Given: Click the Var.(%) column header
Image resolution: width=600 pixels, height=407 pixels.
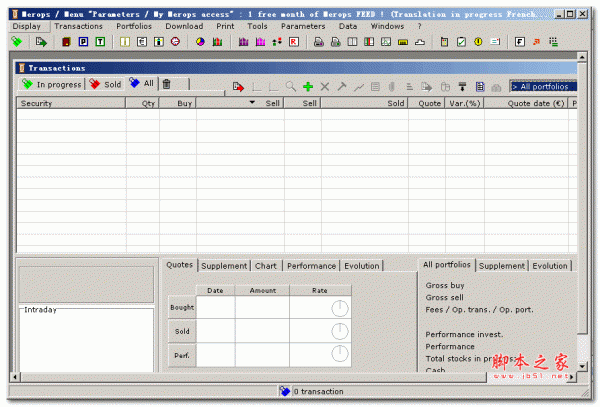Looking at the screenshot, I should [x=465, y=103].
